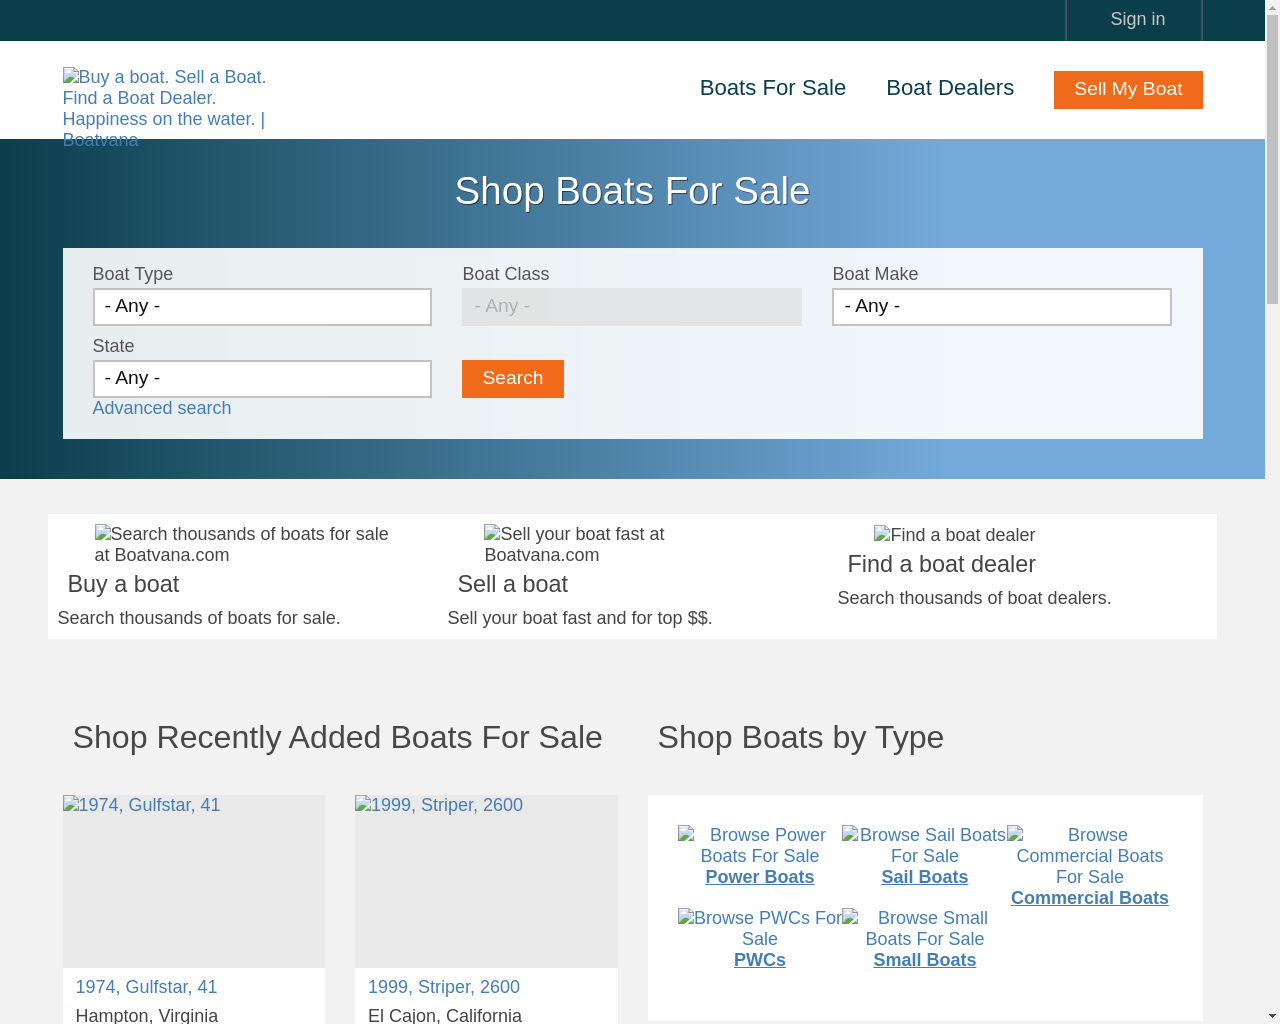
Task: Click the Find a boat dealer image
Action: (954, 535)
